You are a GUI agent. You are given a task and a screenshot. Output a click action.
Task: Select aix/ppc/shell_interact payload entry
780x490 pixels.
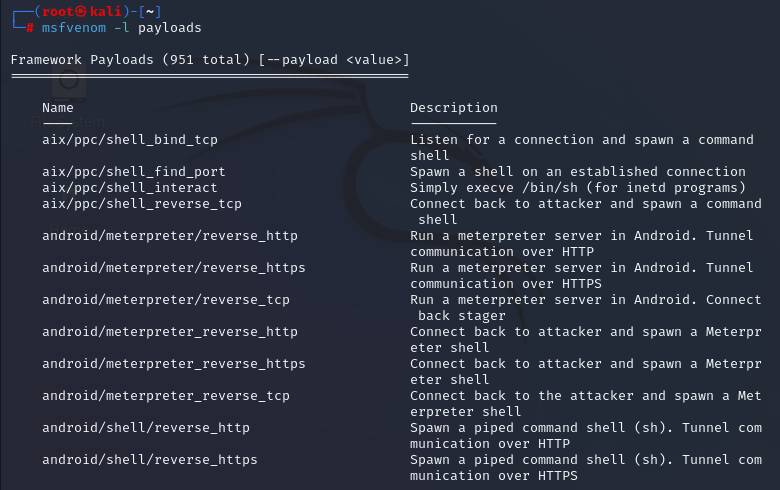click(130, 188)
